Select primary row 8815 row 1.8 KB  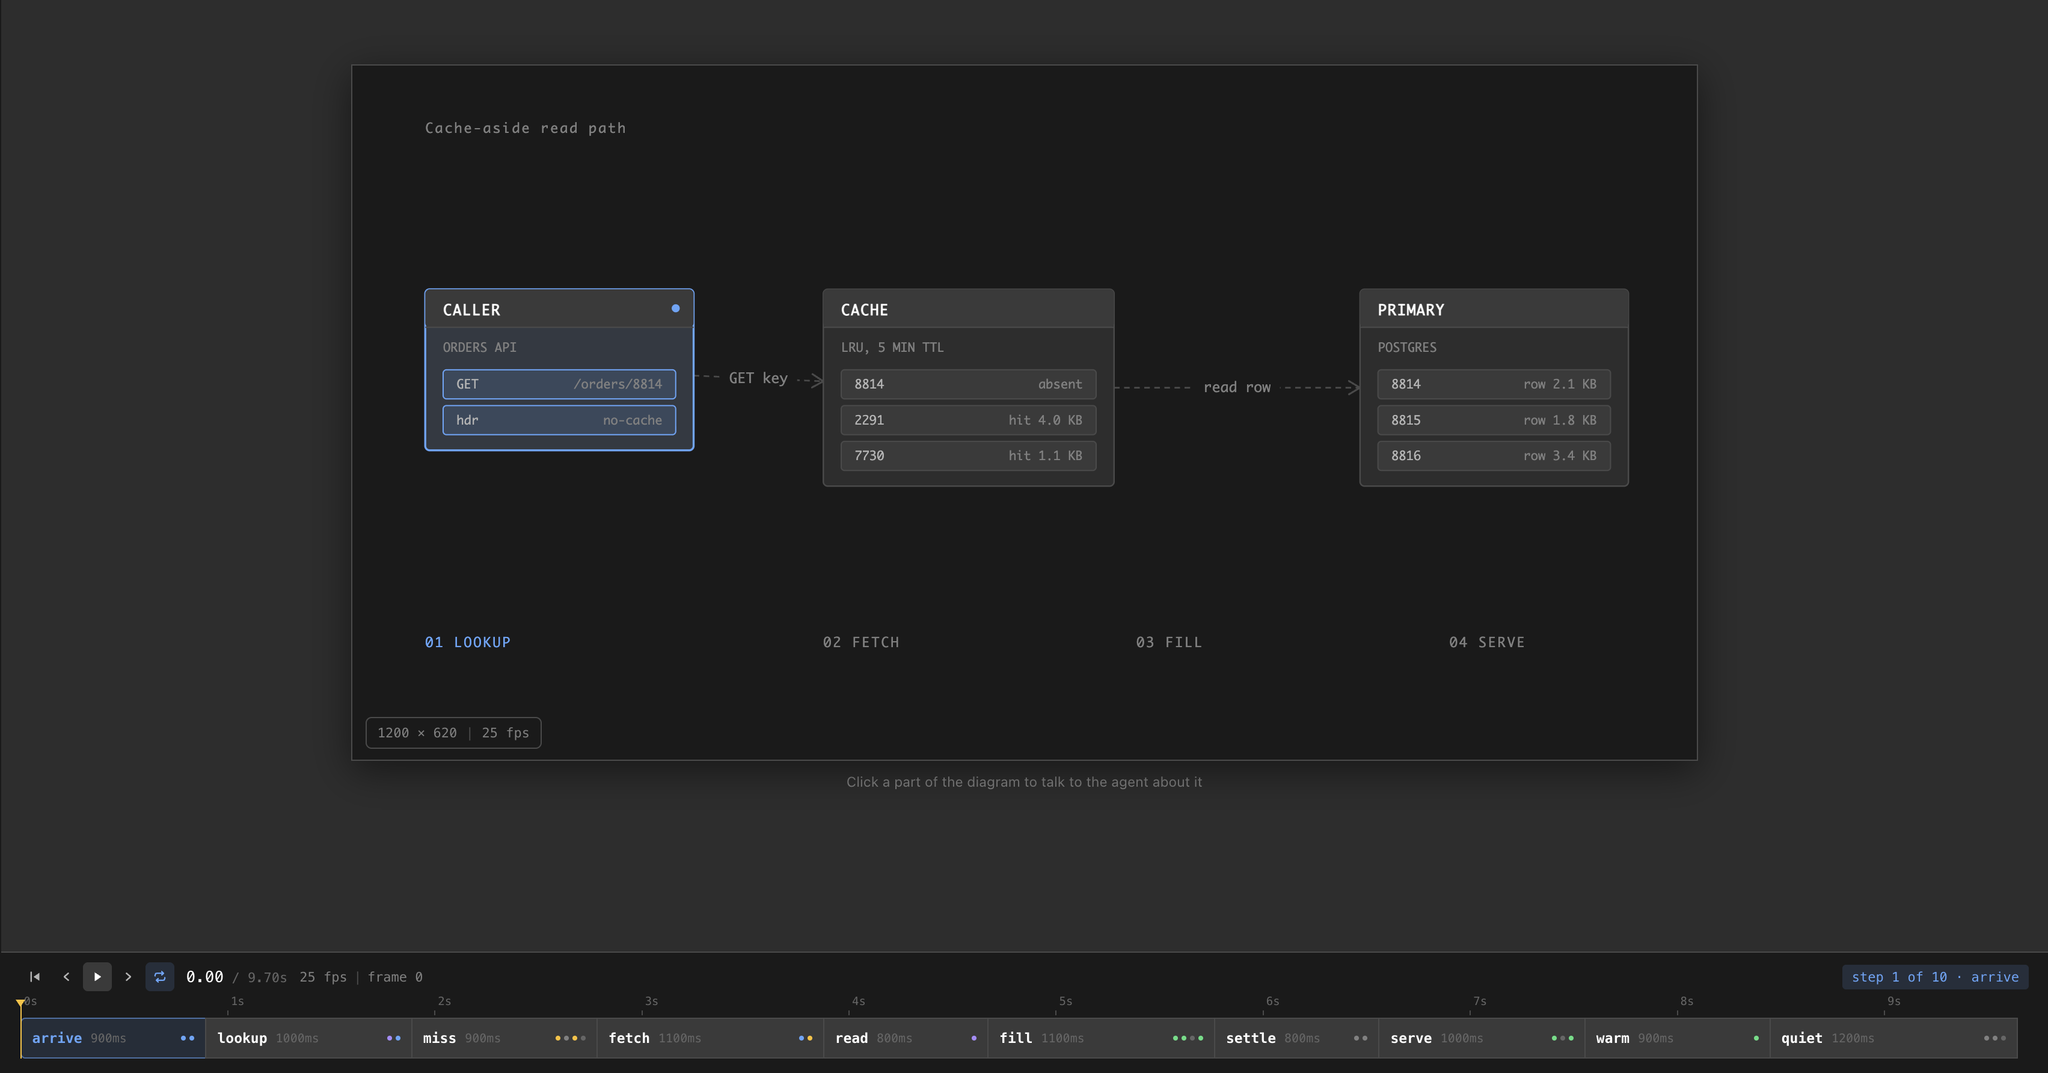[1494, 420]
